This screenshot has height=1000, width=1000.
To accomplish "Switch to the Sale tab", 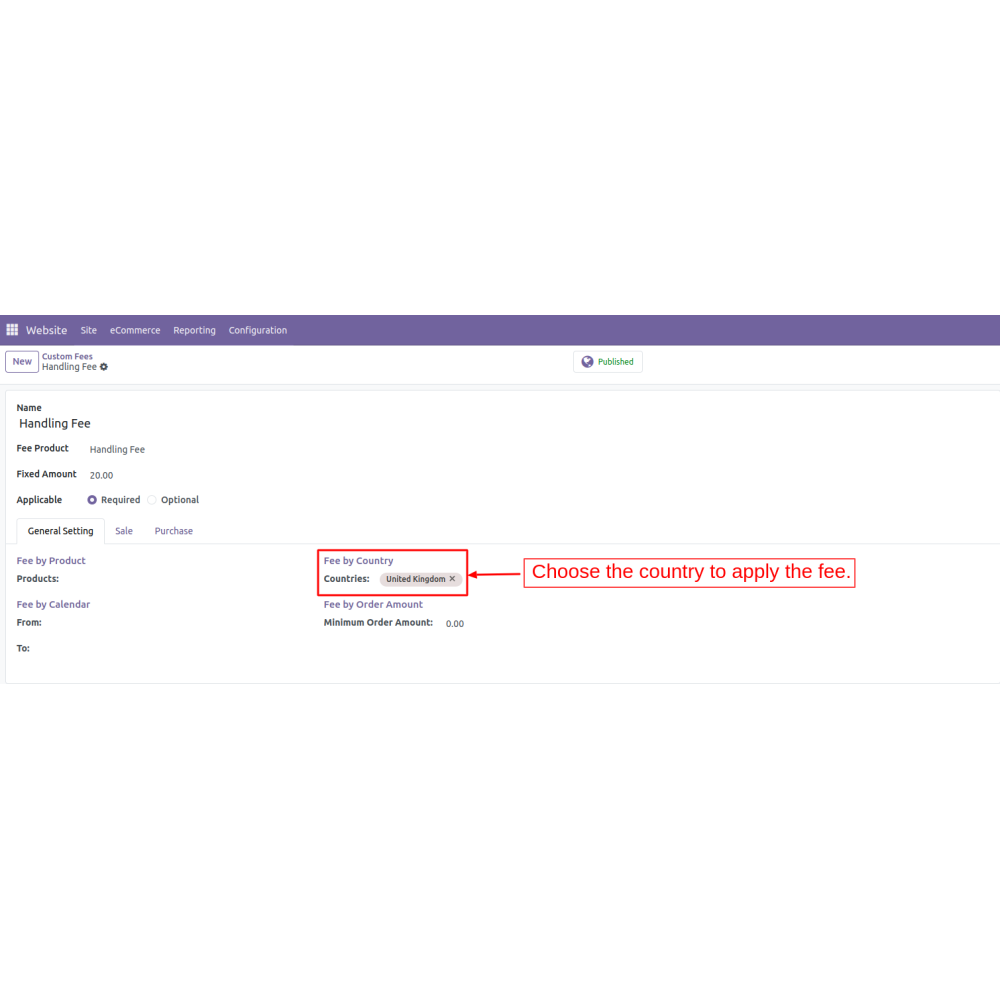I will 124,531.
